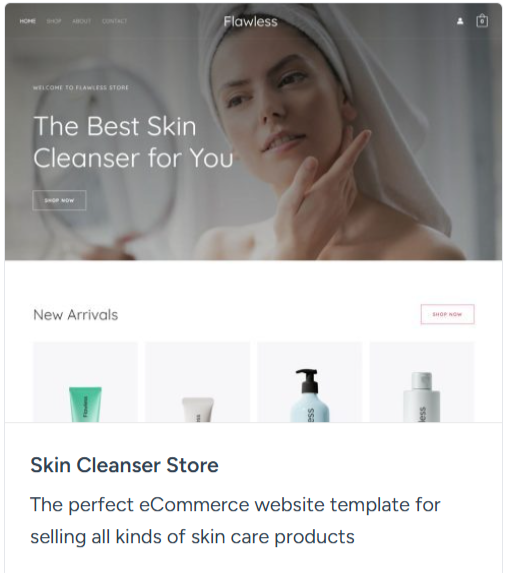Select the white bottle product thumbnail
The width and height of the screenshot is (508, 573).
click(x=422, y=382)
